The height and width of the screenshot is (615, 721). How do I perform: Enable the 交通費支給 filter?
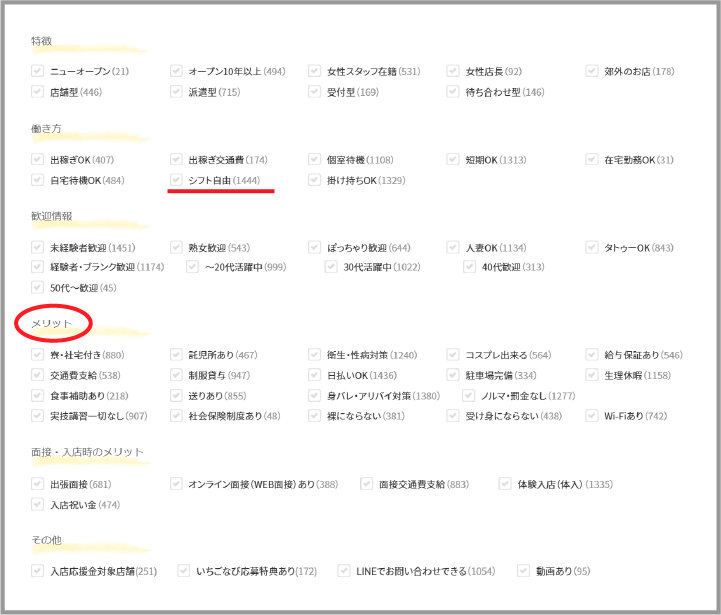click(x=38, y=376)
